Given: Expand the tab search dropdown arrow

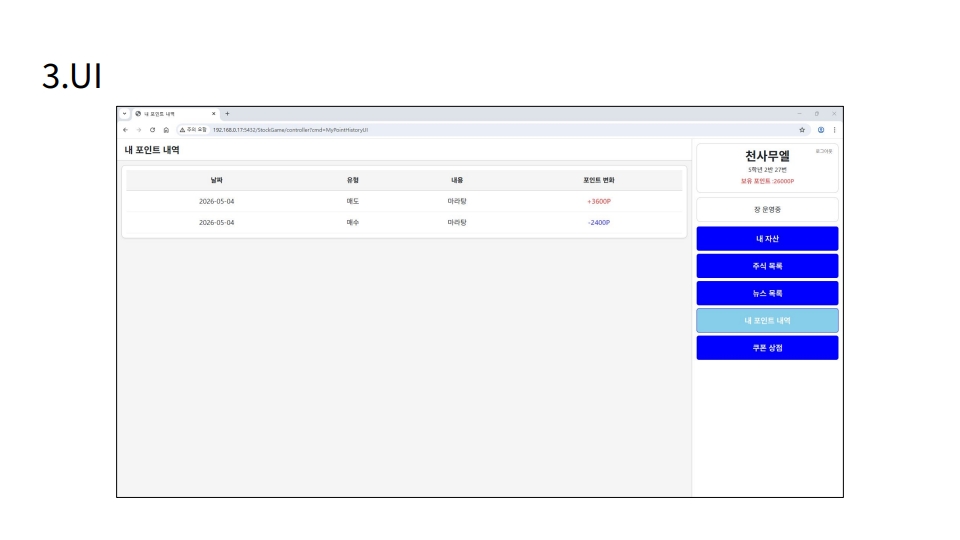Looking at the screenshot, I should point(124,114).
